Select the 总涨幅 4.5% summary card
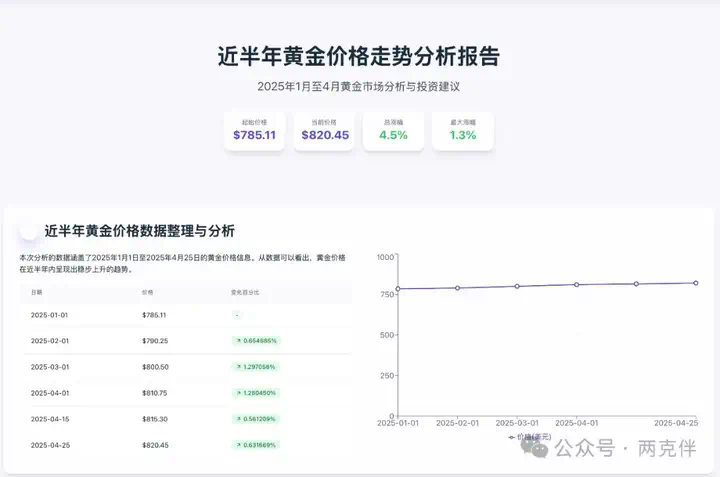720x477 pixels. (x=394, y=130)
